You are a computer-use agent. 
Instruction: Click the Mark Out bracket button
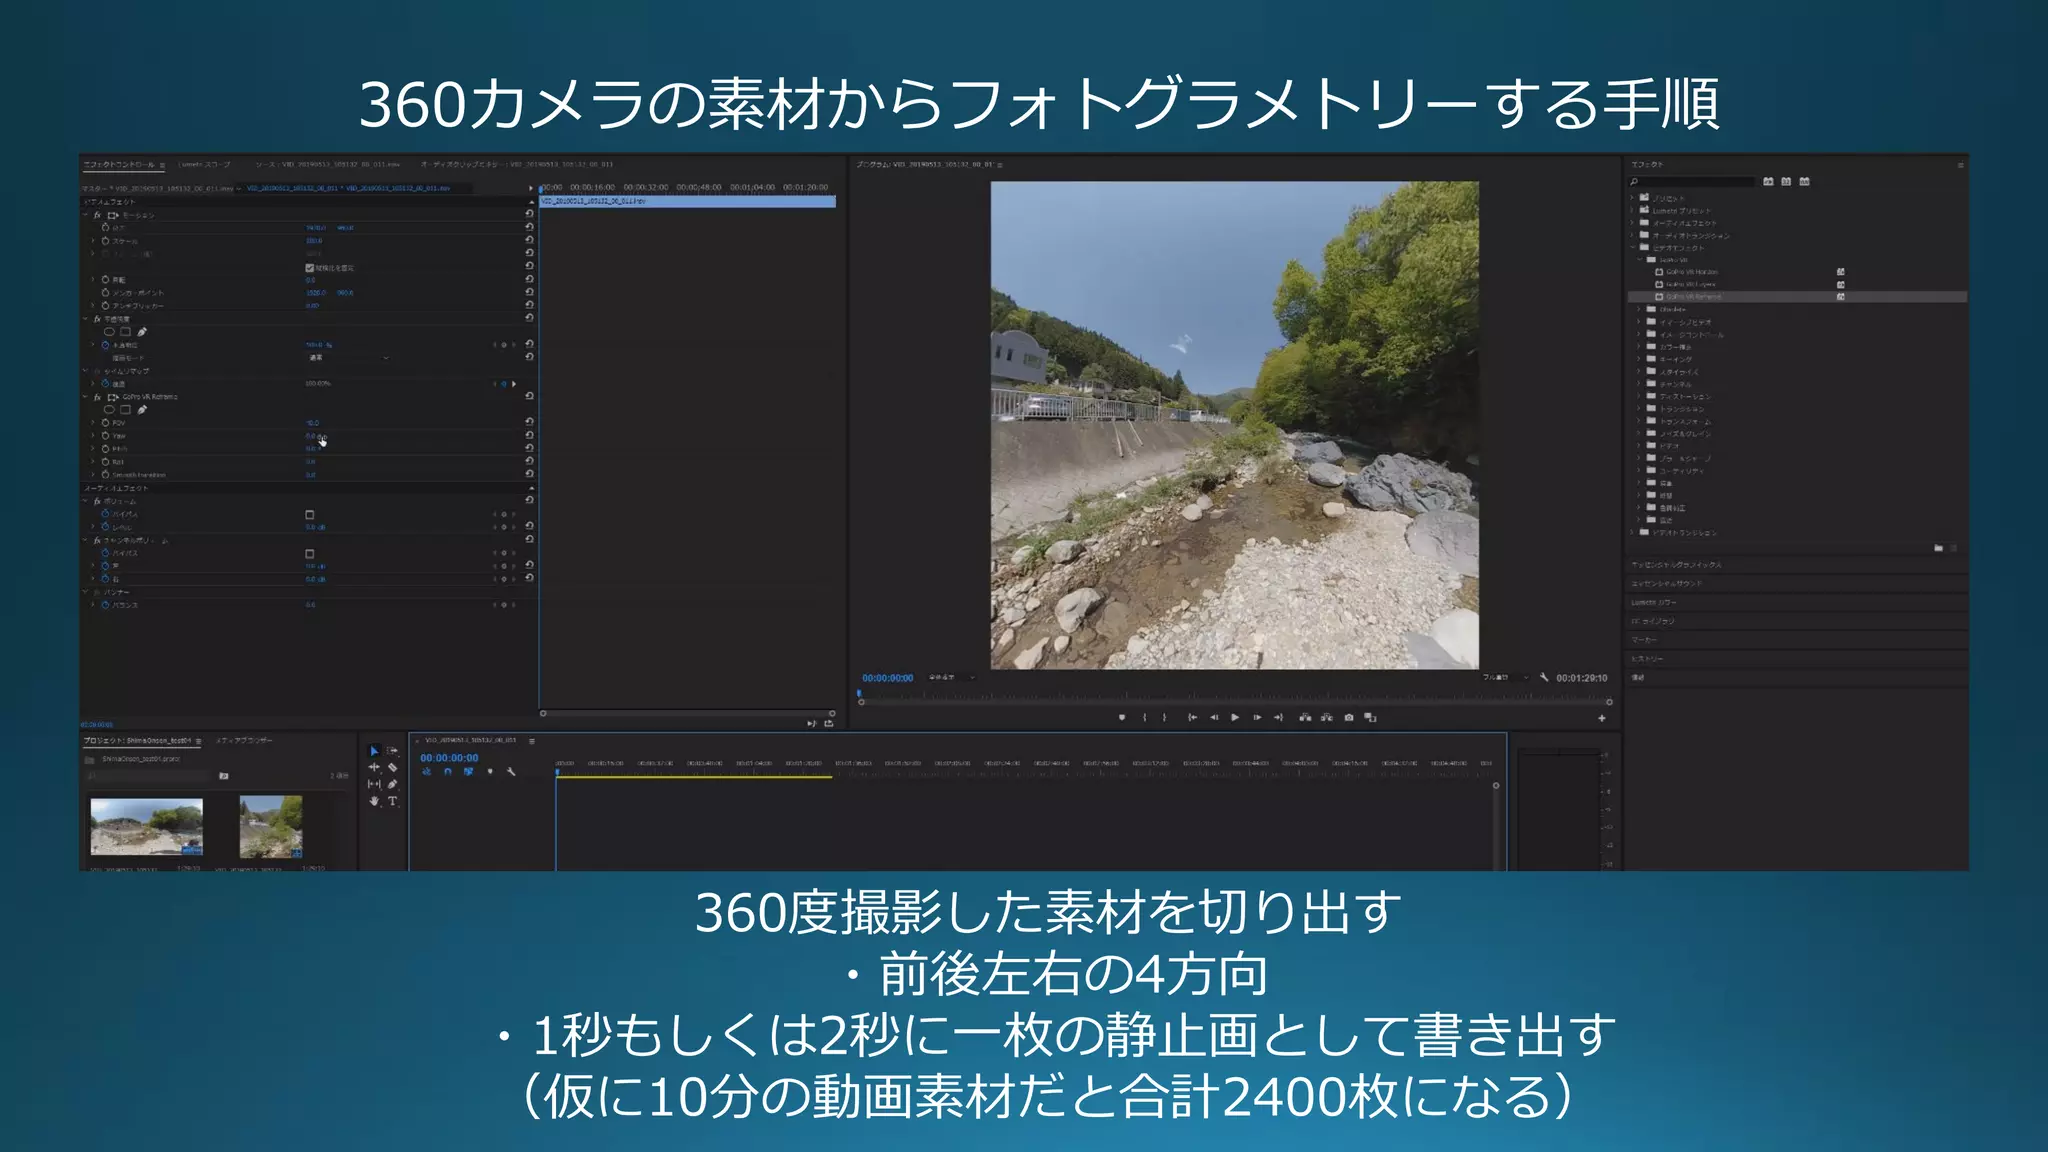click(1164, 717)
